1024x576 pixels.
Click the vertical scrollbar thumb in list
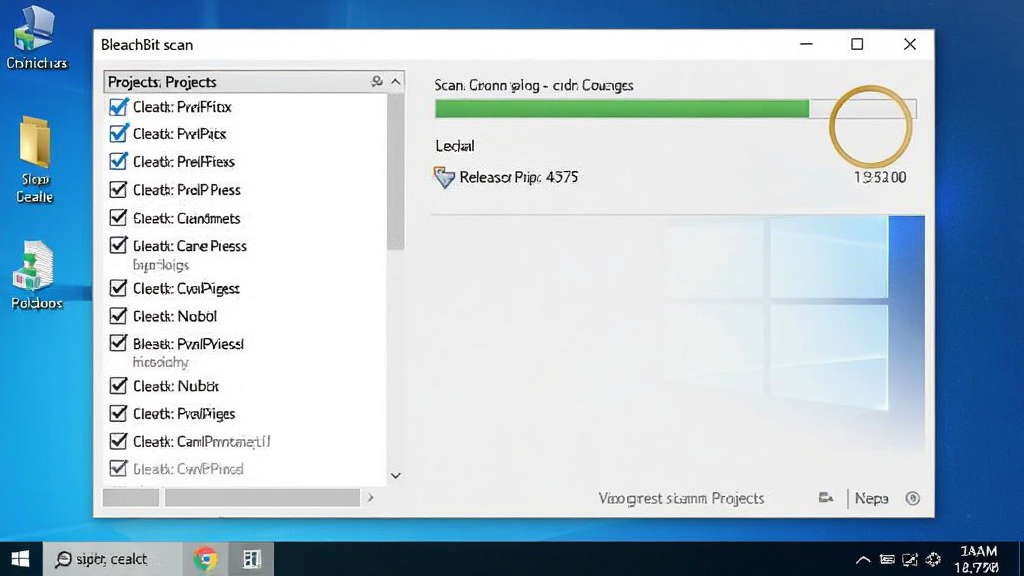coord(396,171)
